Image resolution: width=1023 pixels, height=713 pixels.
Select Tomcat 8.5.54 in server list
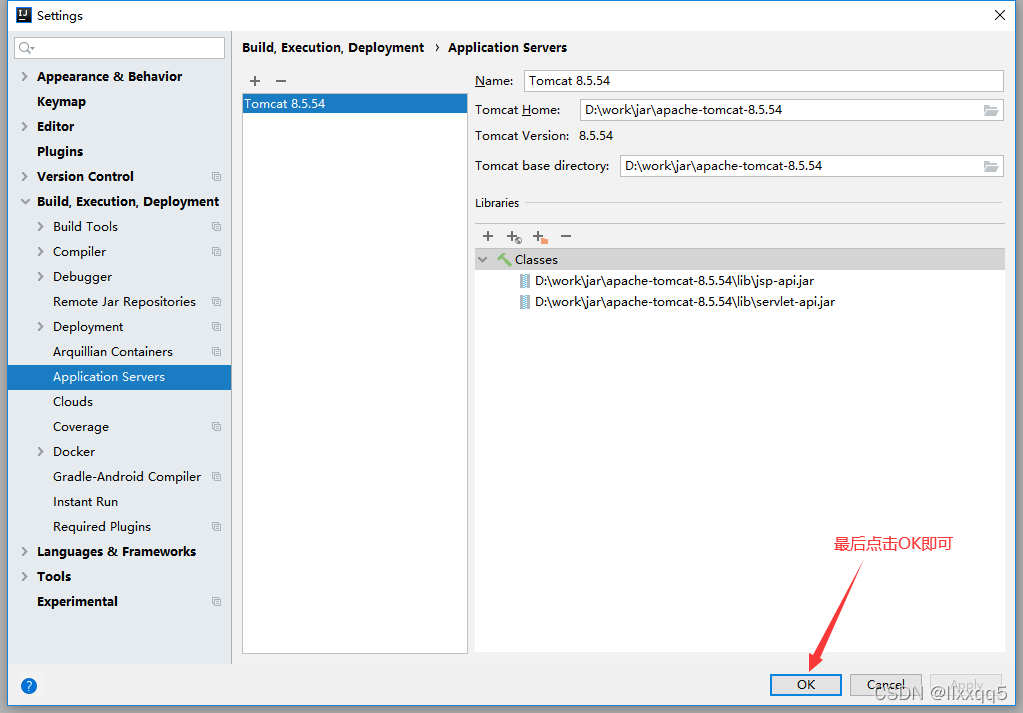click(355, 104)
